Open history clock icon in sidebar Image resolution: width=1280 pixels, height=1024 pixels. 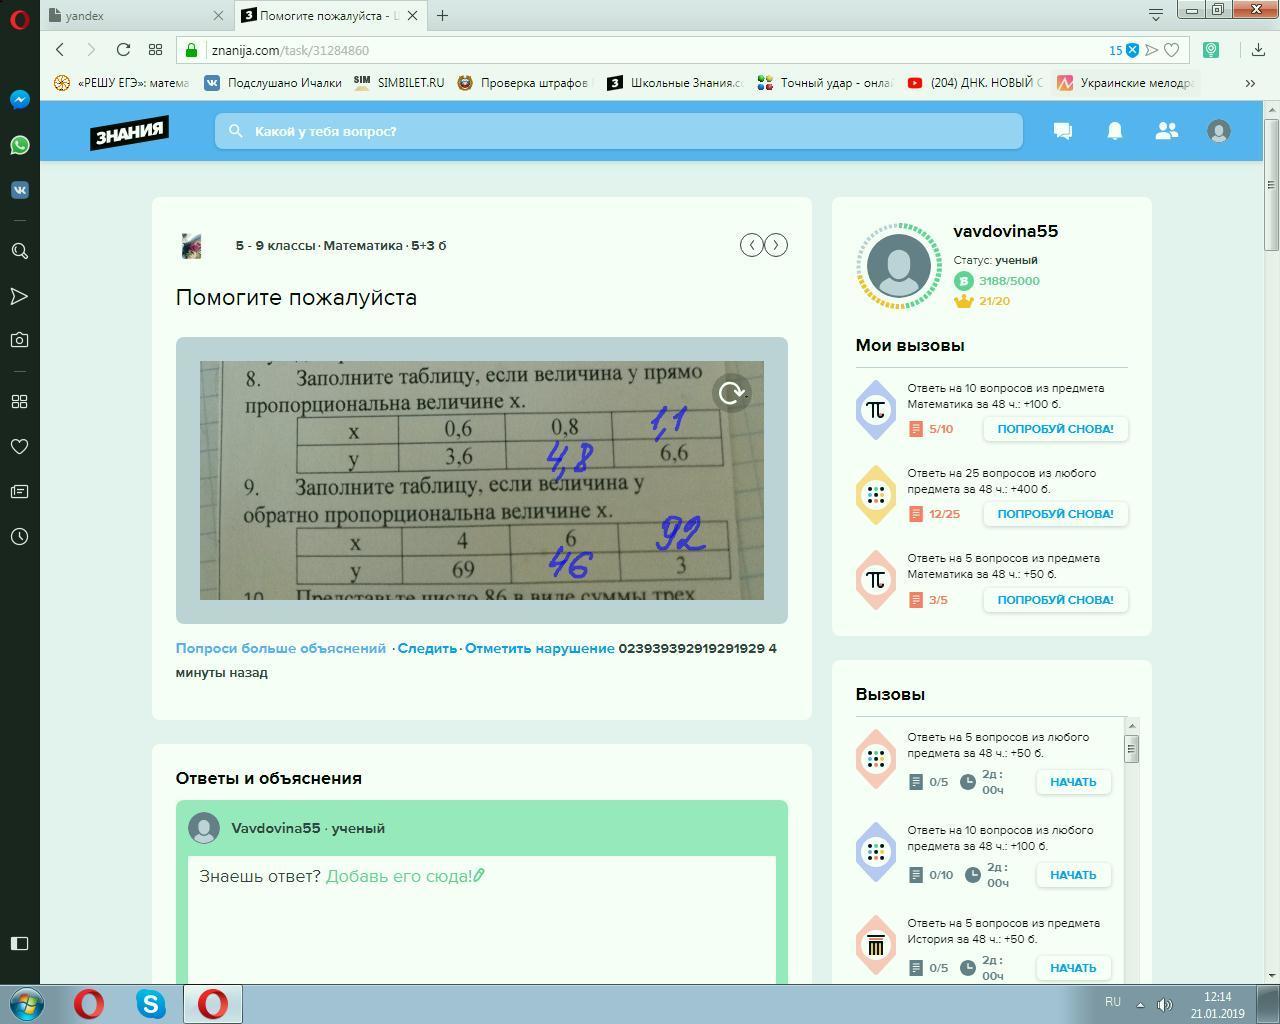point(19,537)
